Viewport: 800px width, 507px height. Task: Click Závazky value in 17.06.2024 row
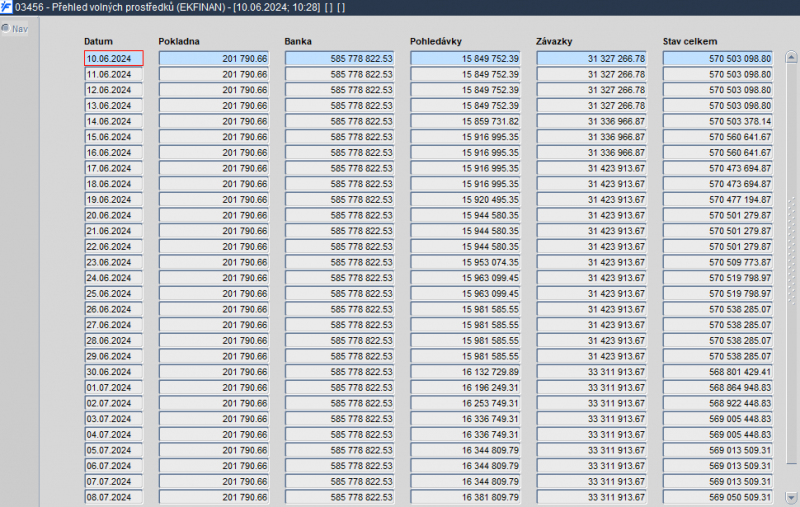tap(591, 168)
